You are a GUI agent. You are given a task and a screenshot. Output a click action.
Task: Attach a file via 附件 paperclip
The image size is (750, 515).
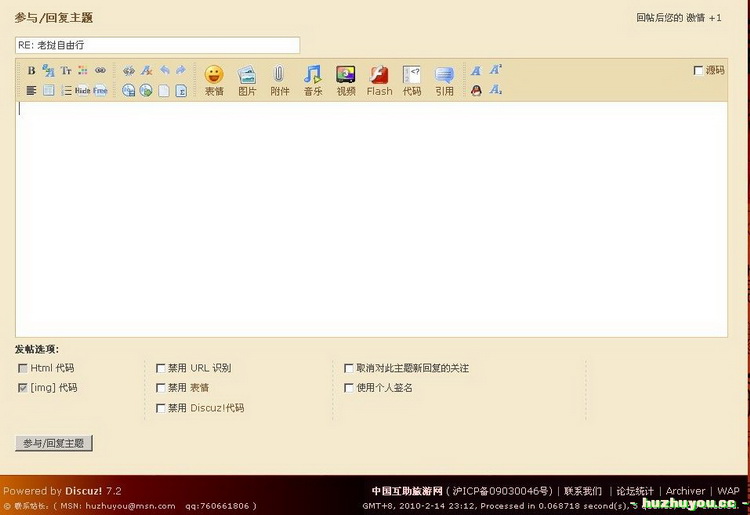[x=279, y=80]
